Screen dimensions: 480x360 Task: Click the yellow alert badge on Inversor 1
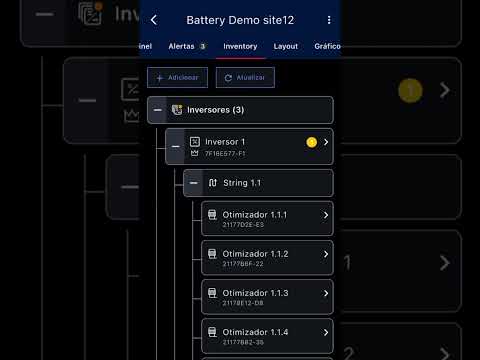(312, 142)
